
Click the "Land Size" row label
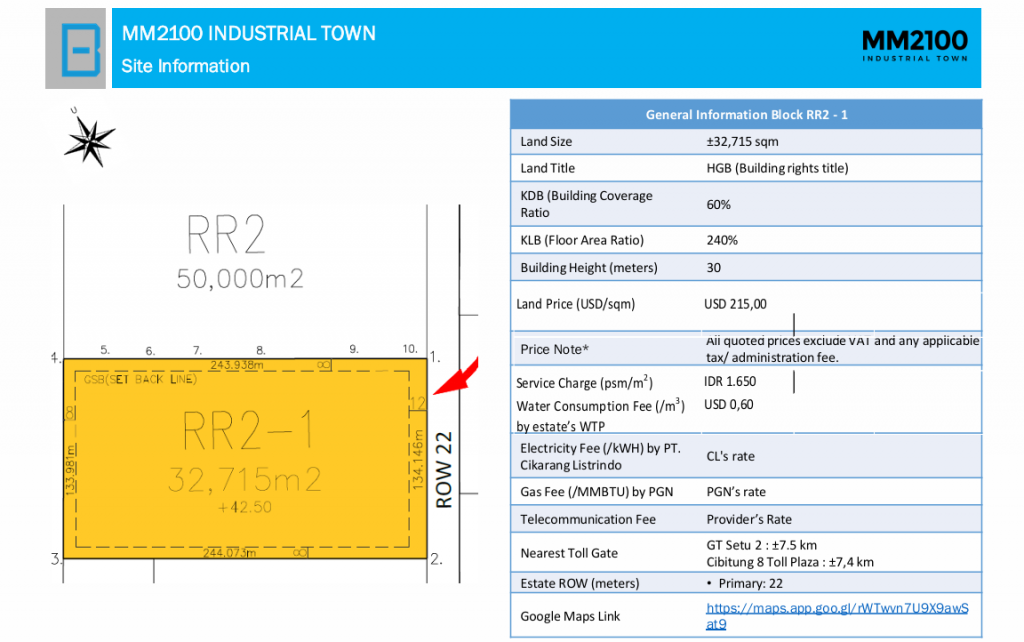pyautogui.click(x=546, y=142)
